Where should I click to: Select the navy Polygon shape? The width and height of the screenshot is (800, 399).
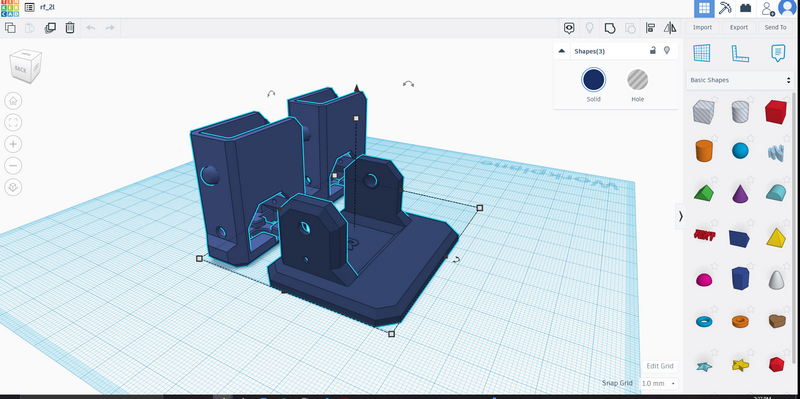click(740, 278)
